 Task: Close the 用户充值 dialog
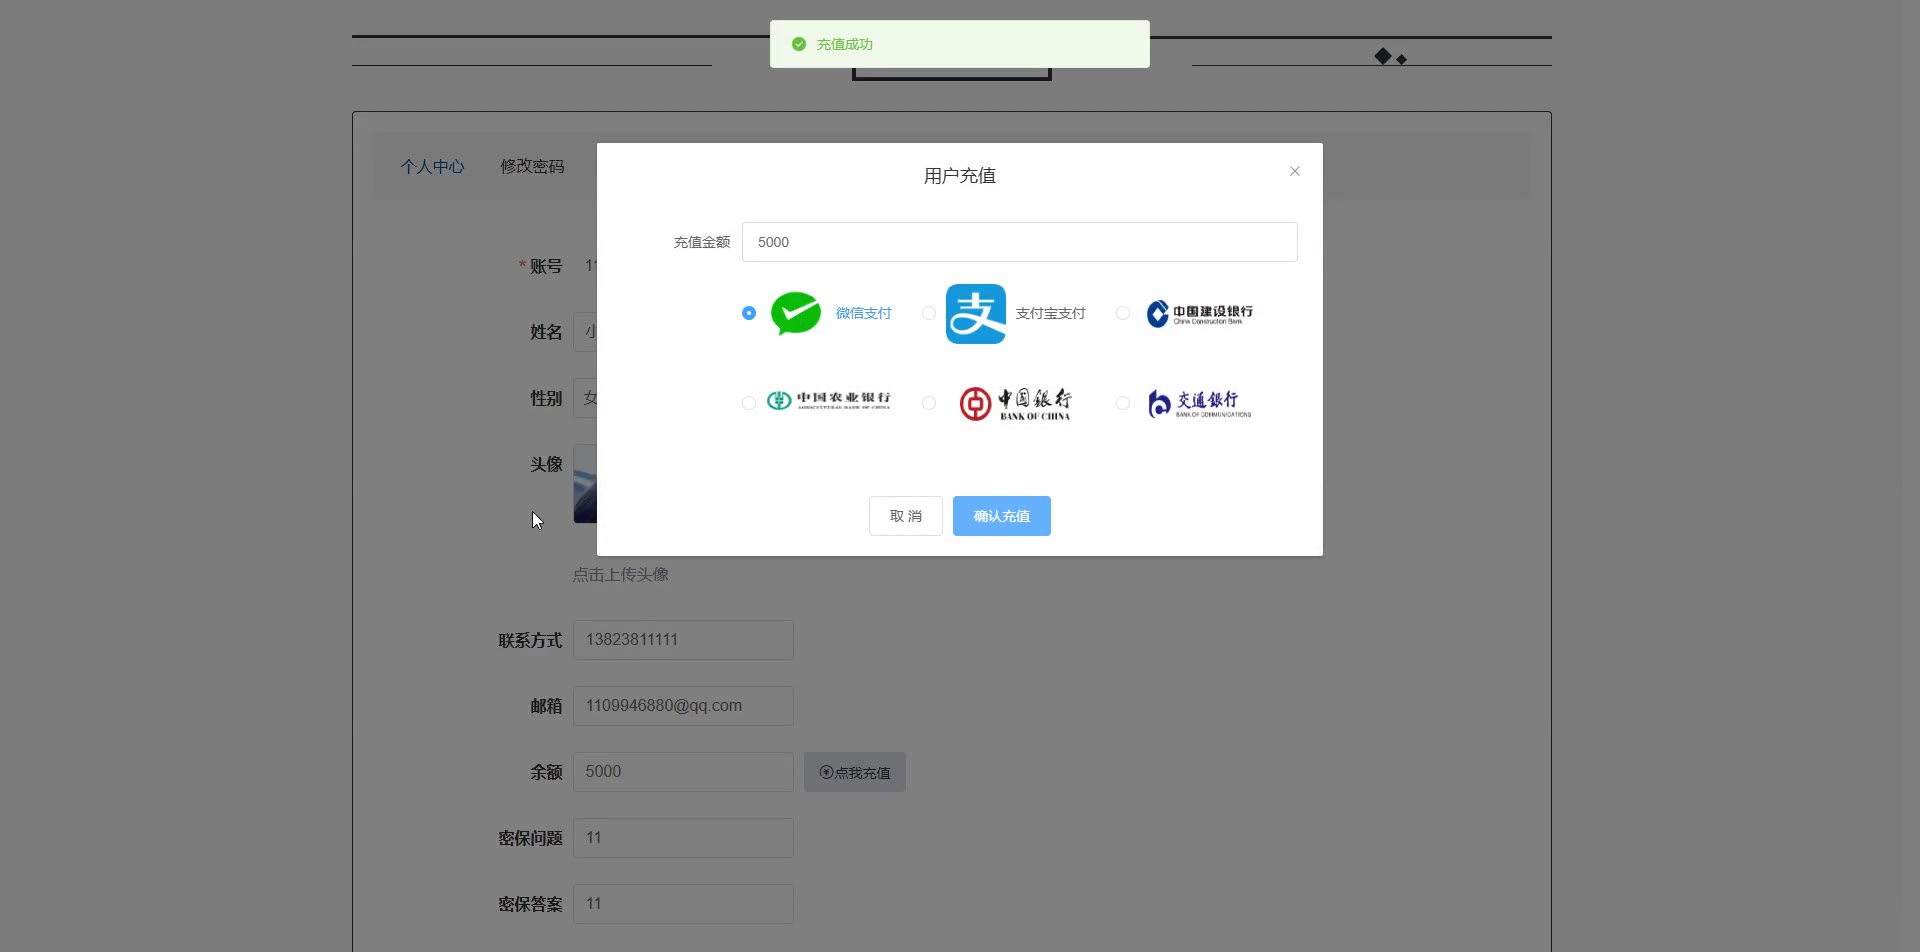(1295, 171)
